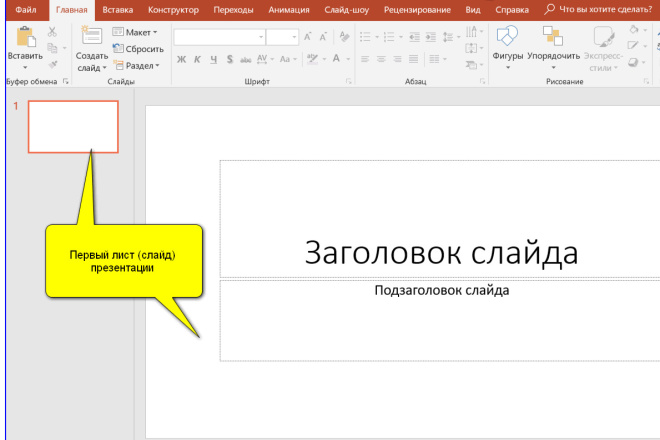Screen dimensions: 660x440
Task: Select the Главная tab
Action: (72, 10)
